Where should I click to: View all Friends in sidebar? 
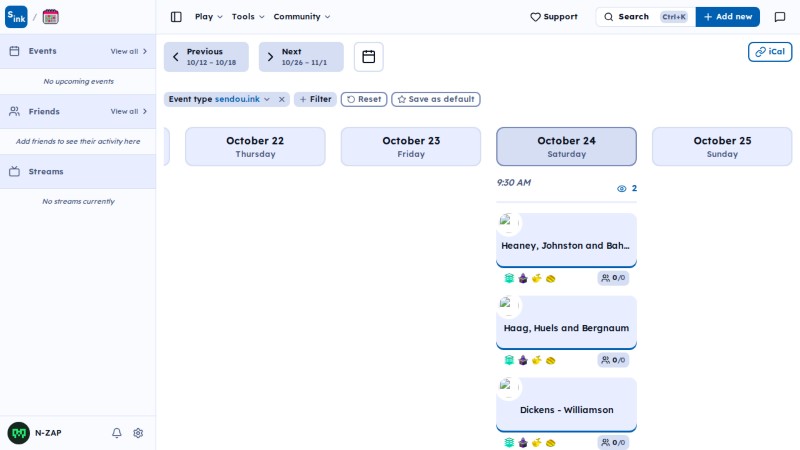129,111
